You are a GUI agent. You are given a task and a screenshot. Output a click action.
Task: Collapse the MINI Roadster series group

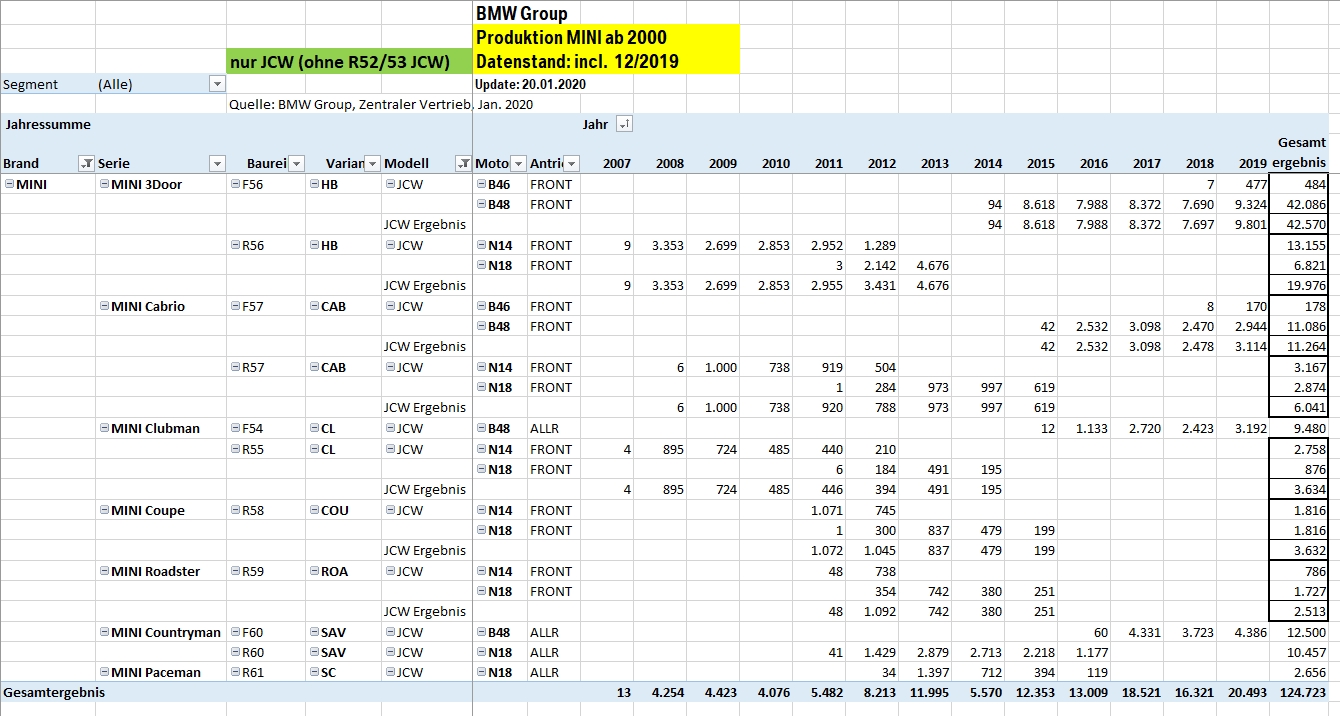pos(104,571)
